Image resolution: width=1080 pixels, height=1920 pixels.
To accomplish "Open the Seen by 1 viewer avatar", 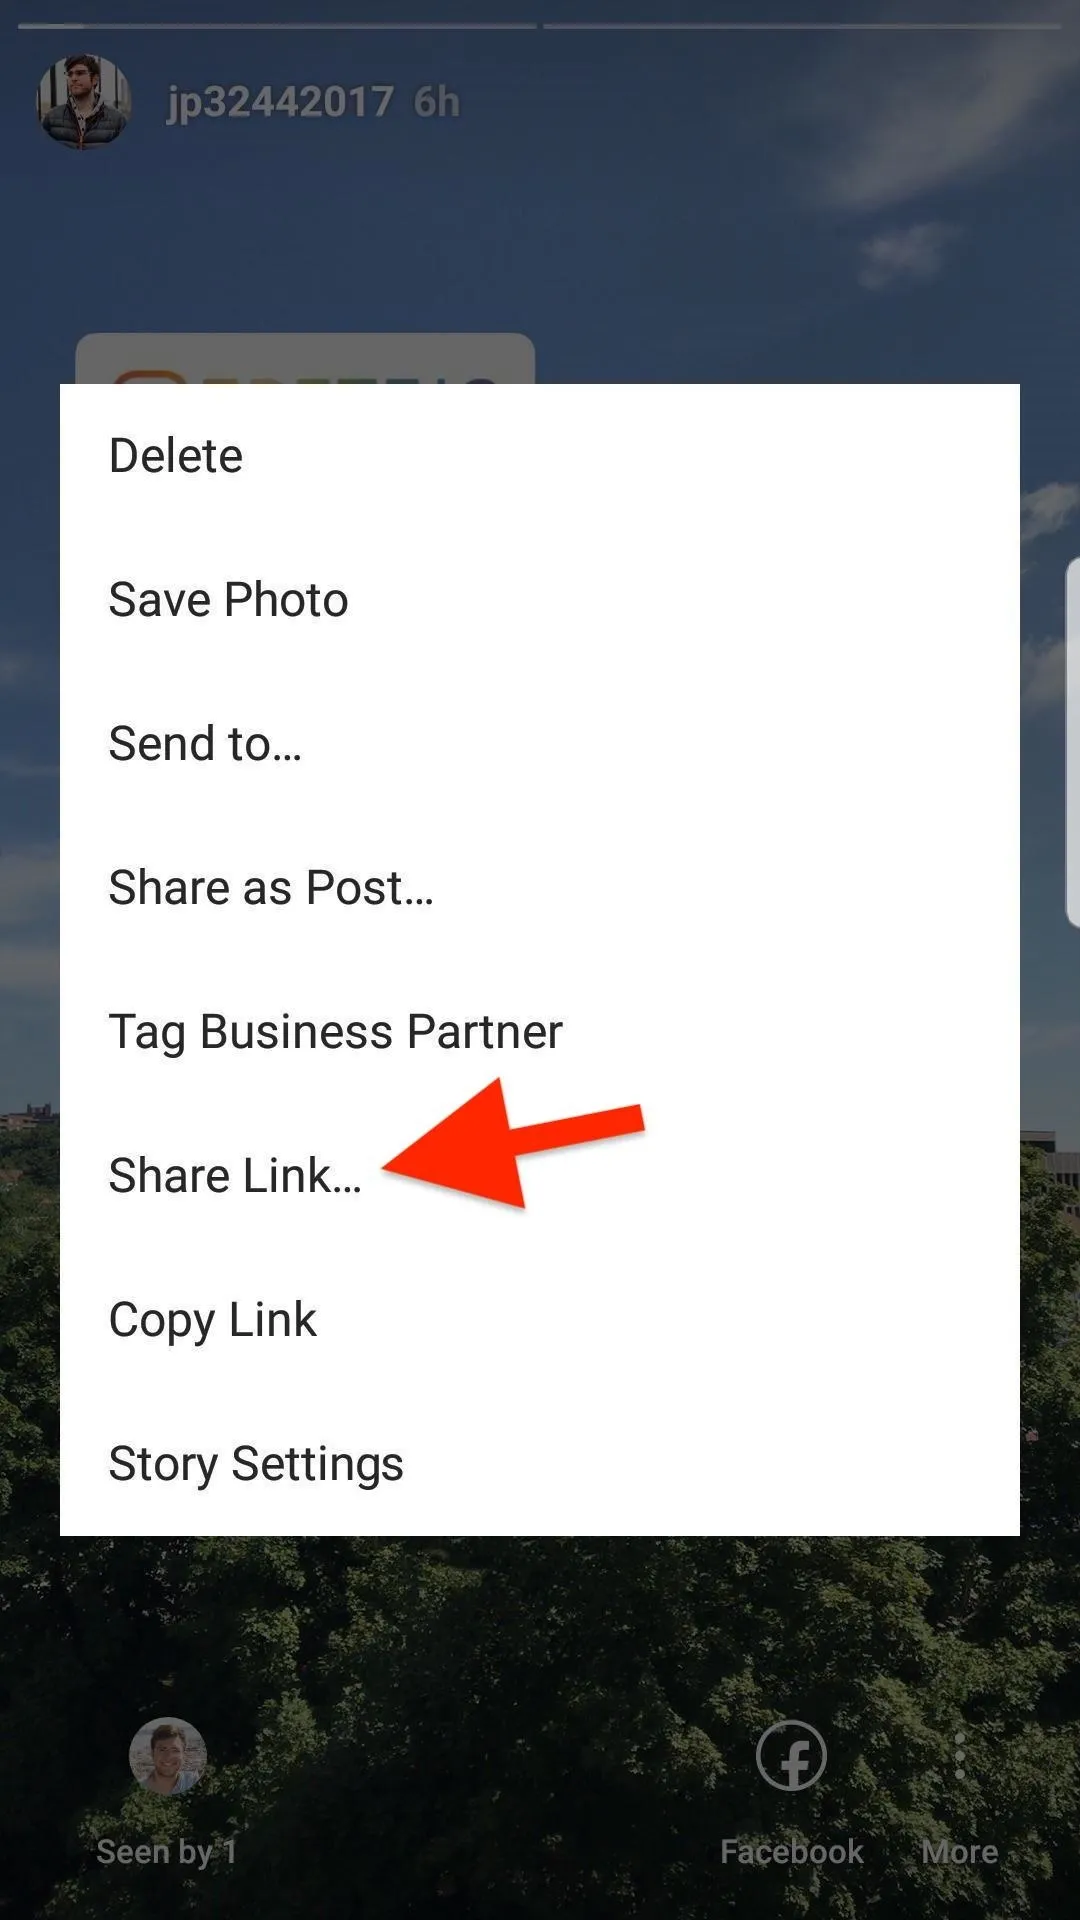I will point(168,1756).
